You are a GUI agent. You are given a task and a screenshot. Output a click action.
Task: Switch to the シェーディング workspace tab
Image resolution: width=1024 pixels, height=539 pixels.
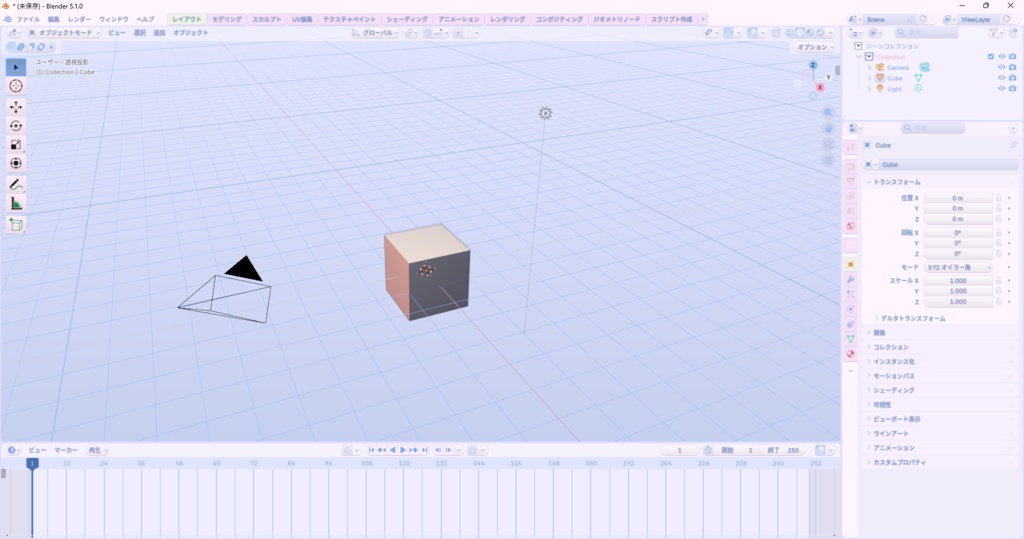click(x=407, y=20)
